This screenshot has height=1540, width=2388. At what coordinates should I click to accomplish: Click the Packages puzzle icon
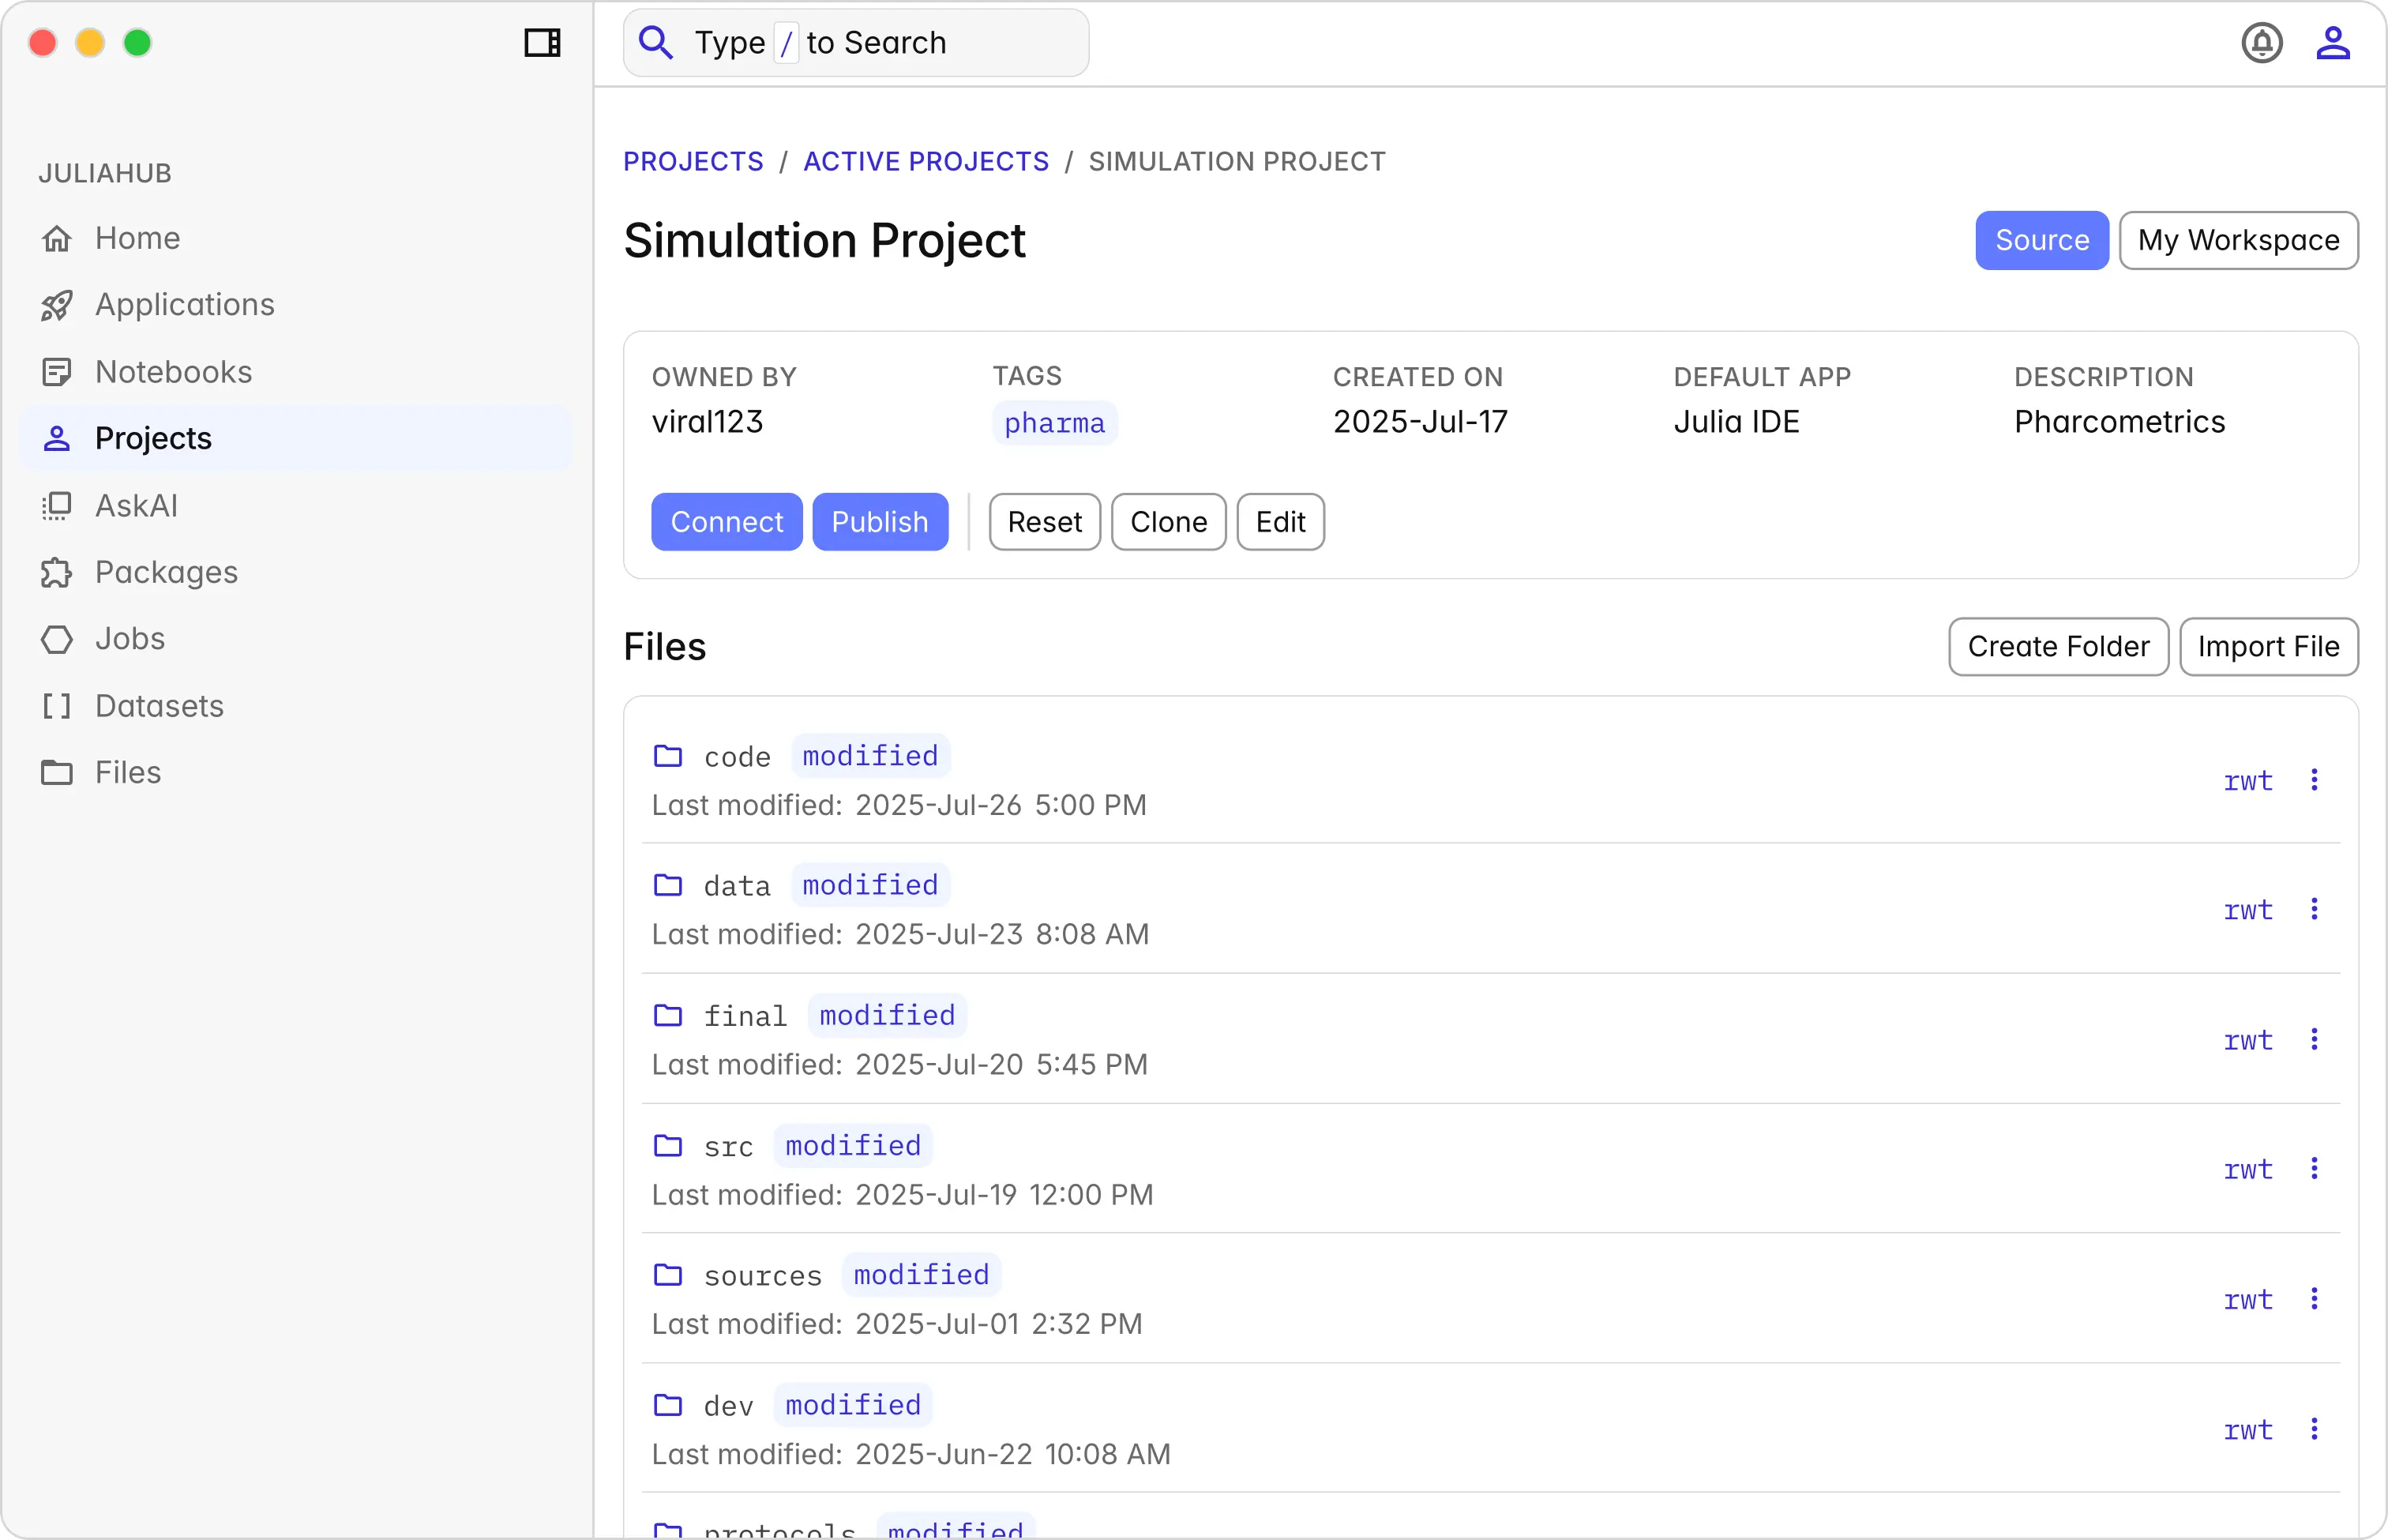pyautogui.click(x=57, y=573)
